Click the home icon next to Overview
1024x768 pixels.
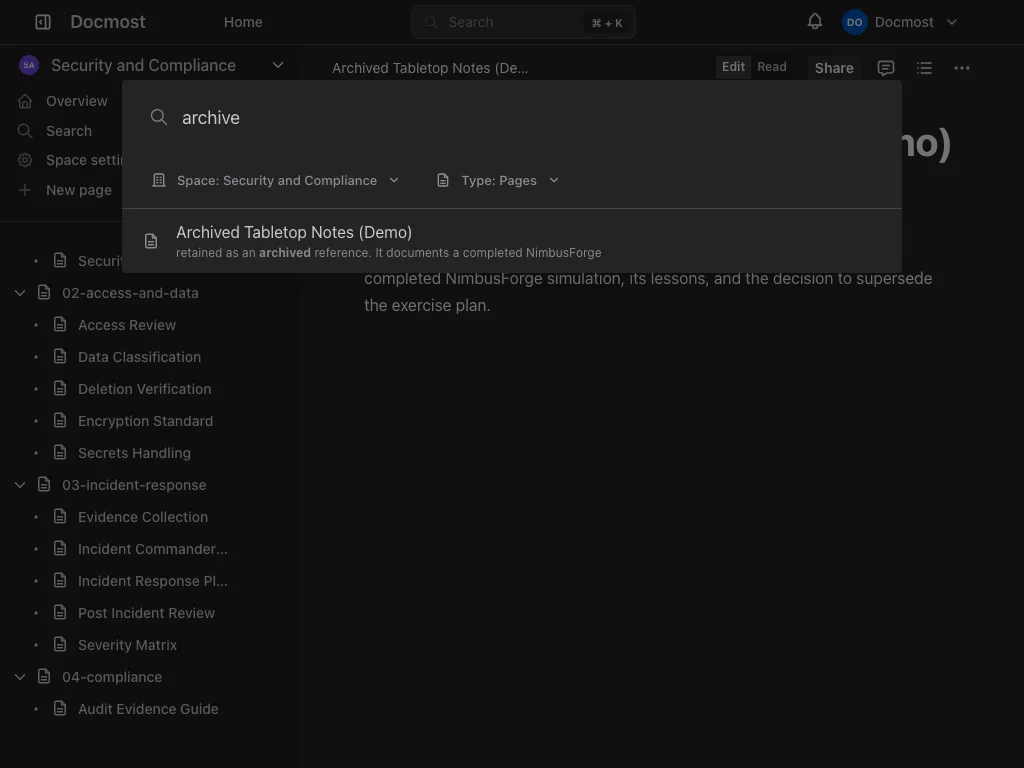(x=25, y=101)
